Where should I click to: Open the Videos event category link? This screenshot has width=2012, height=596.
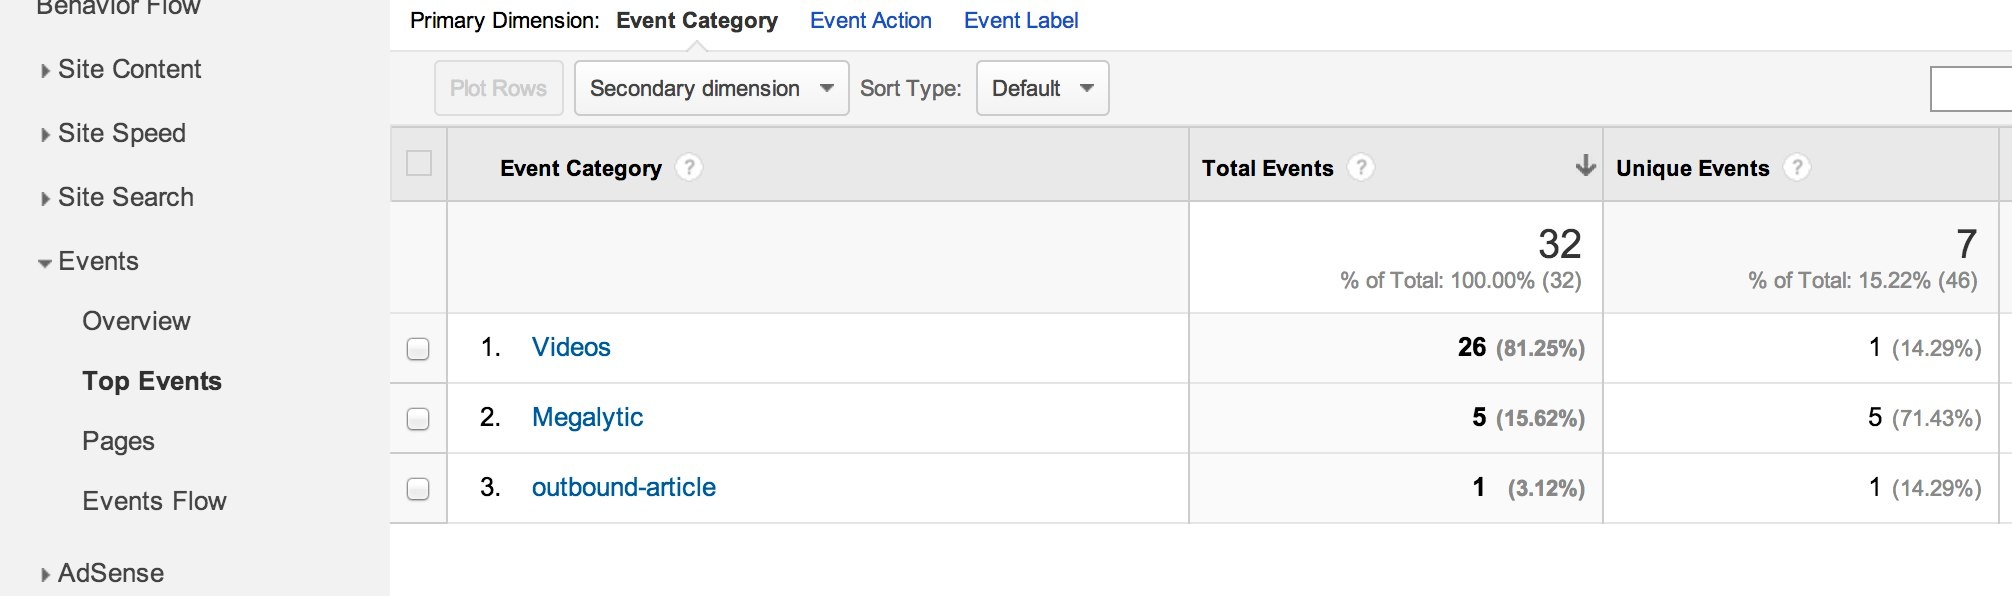pos(571,347)
